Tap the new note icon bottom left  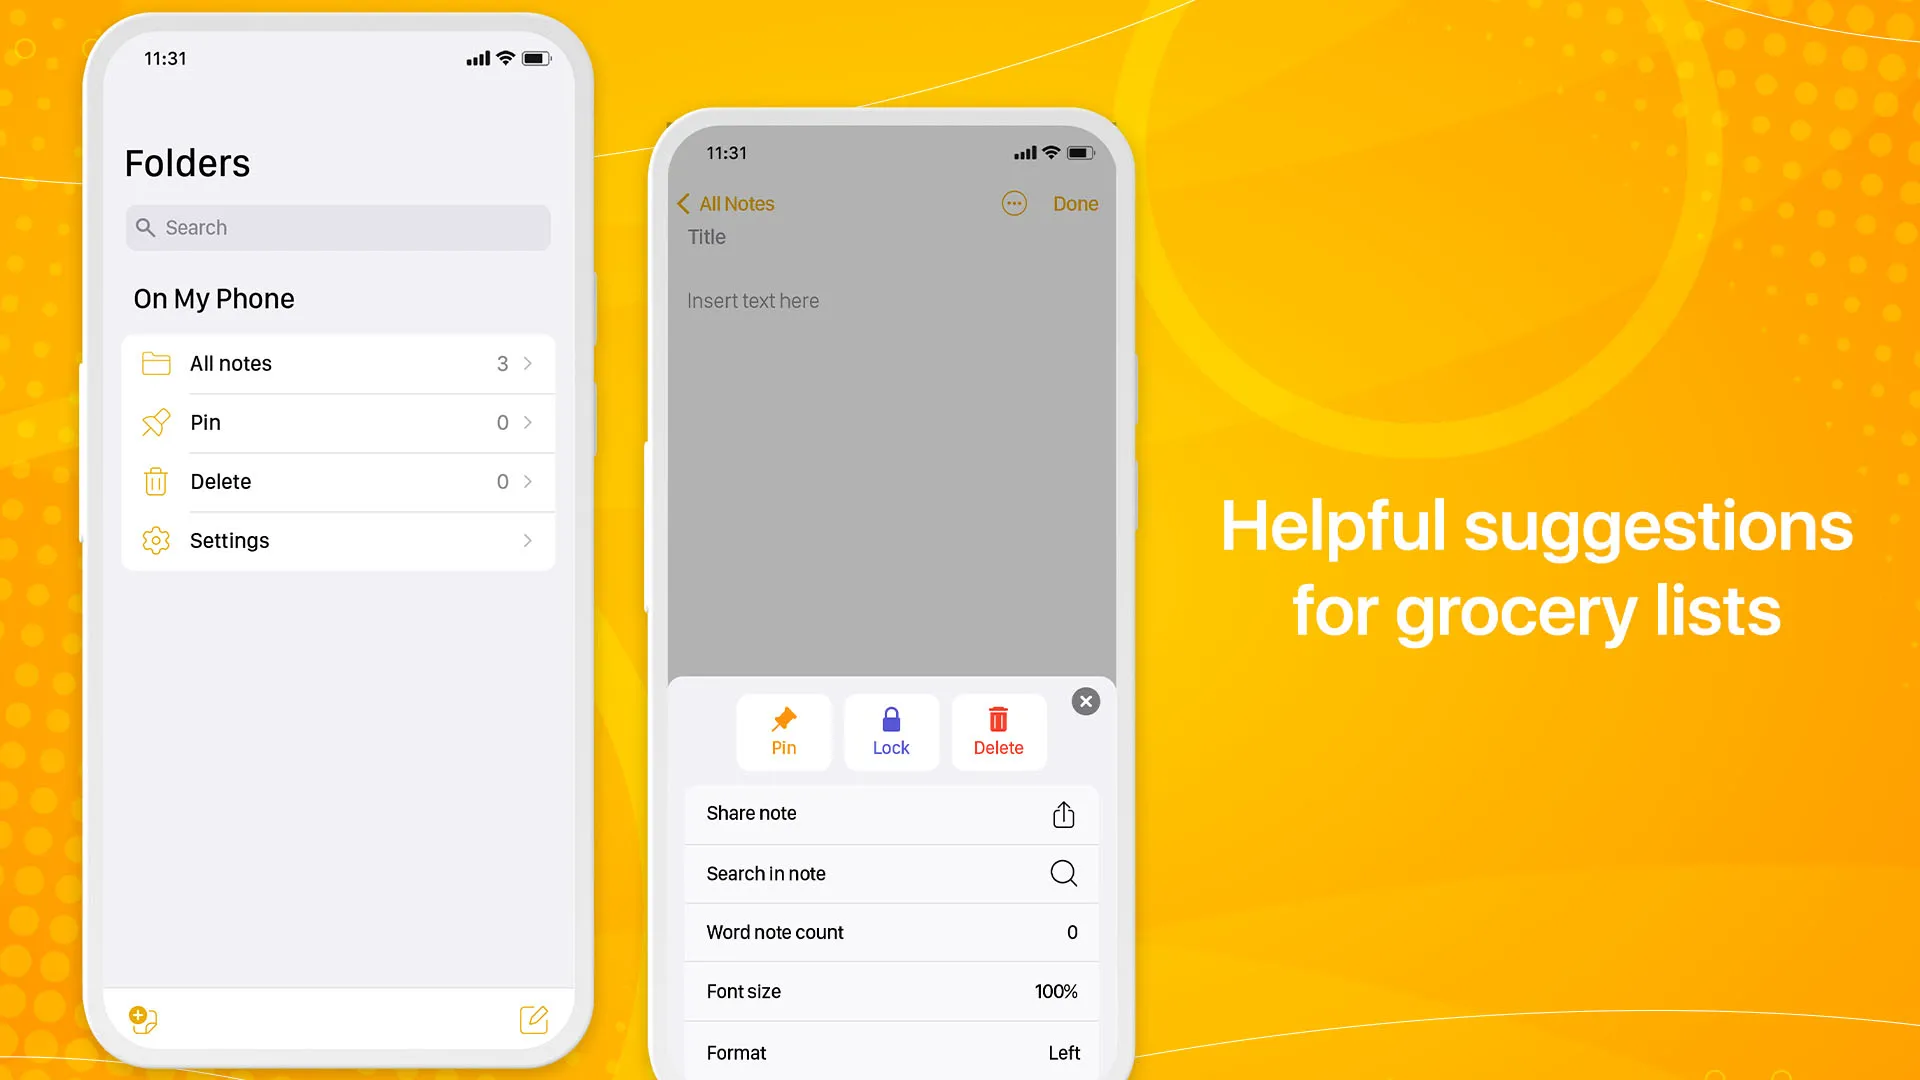(141, 1018)
